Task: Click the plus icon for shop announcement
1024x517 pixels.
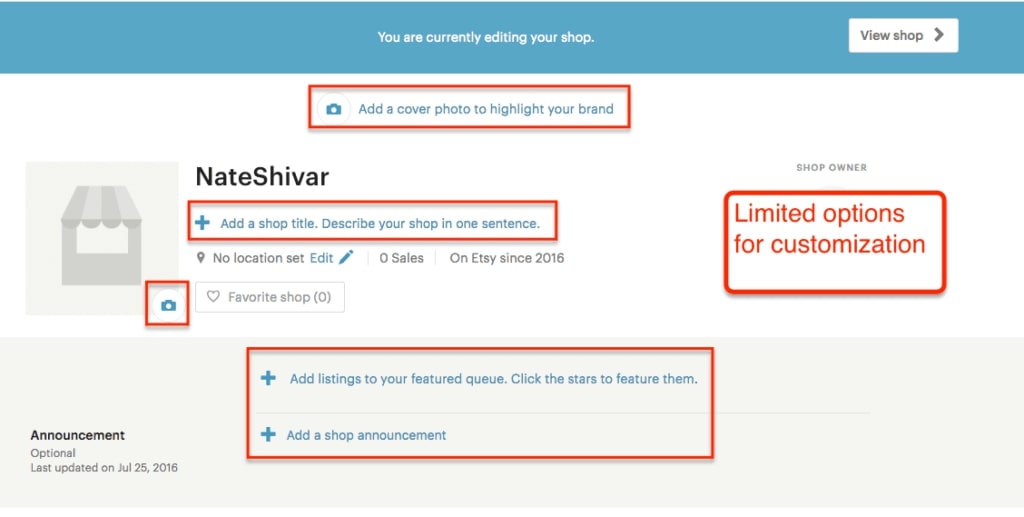Action: click(268, 435)
